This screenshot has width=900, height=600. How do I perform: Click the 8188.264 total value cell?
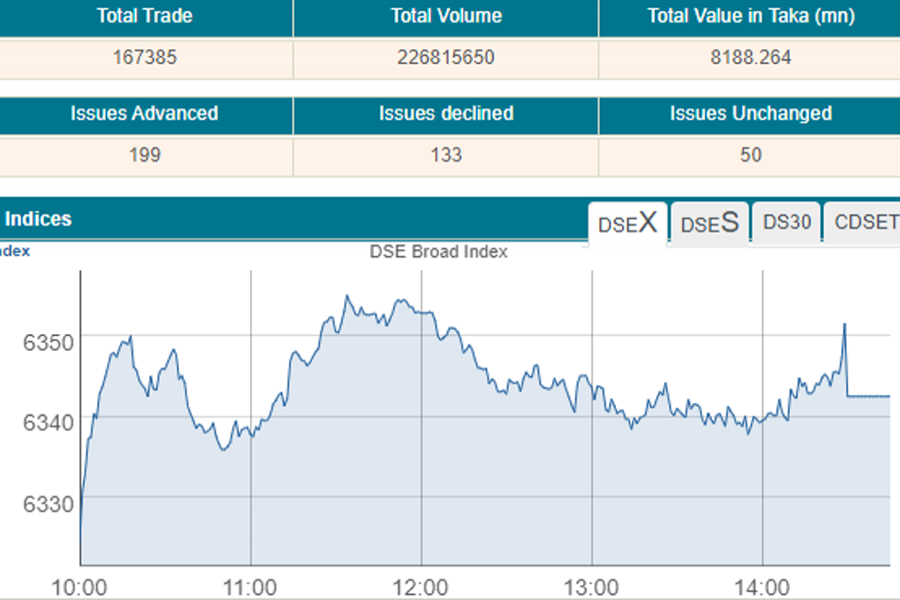click(749, 58)
